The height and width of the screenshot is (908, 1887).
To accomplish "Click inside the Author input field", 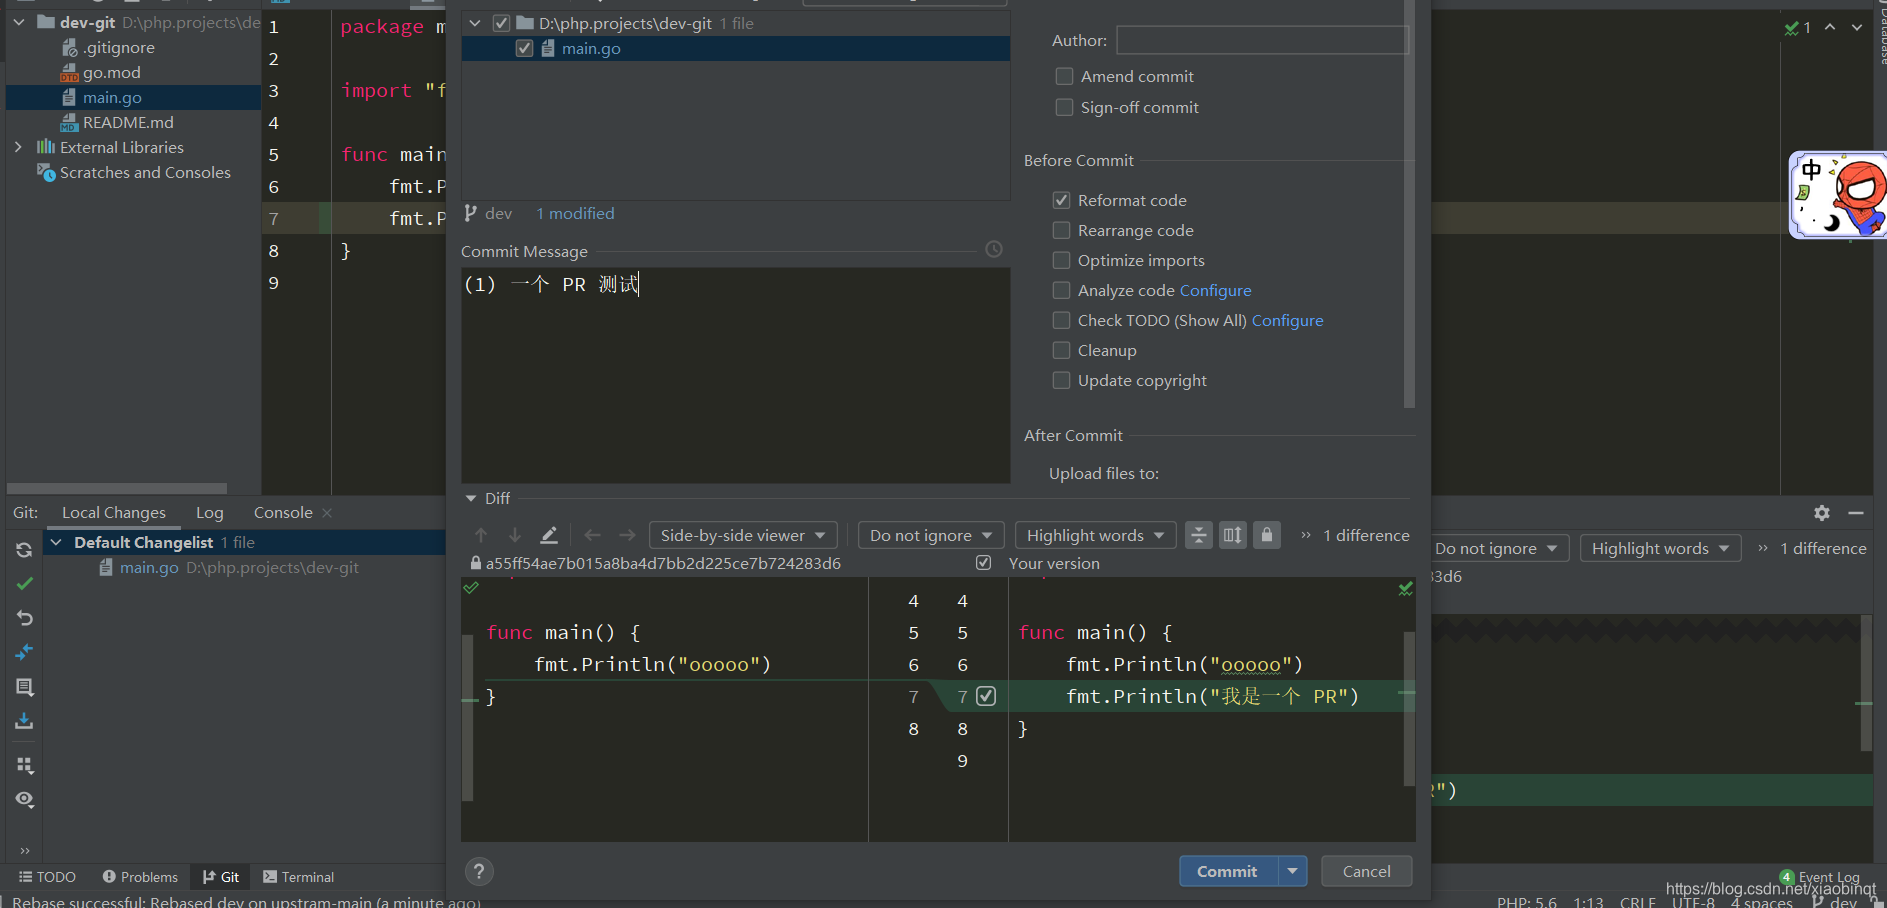I will tap(1262, 40).
